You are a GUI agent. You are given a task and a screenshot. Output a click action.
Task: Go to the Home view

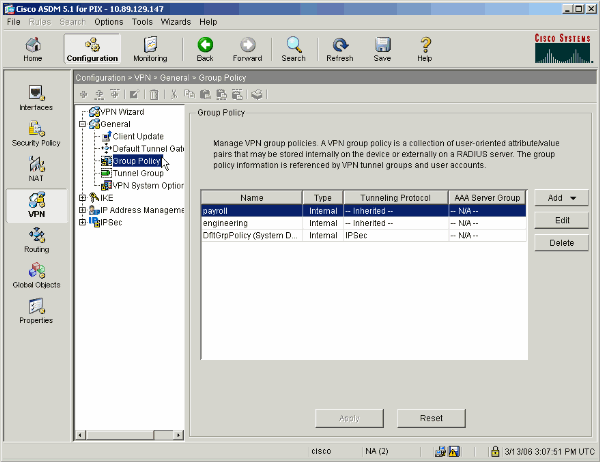click(x=33, y=49)
